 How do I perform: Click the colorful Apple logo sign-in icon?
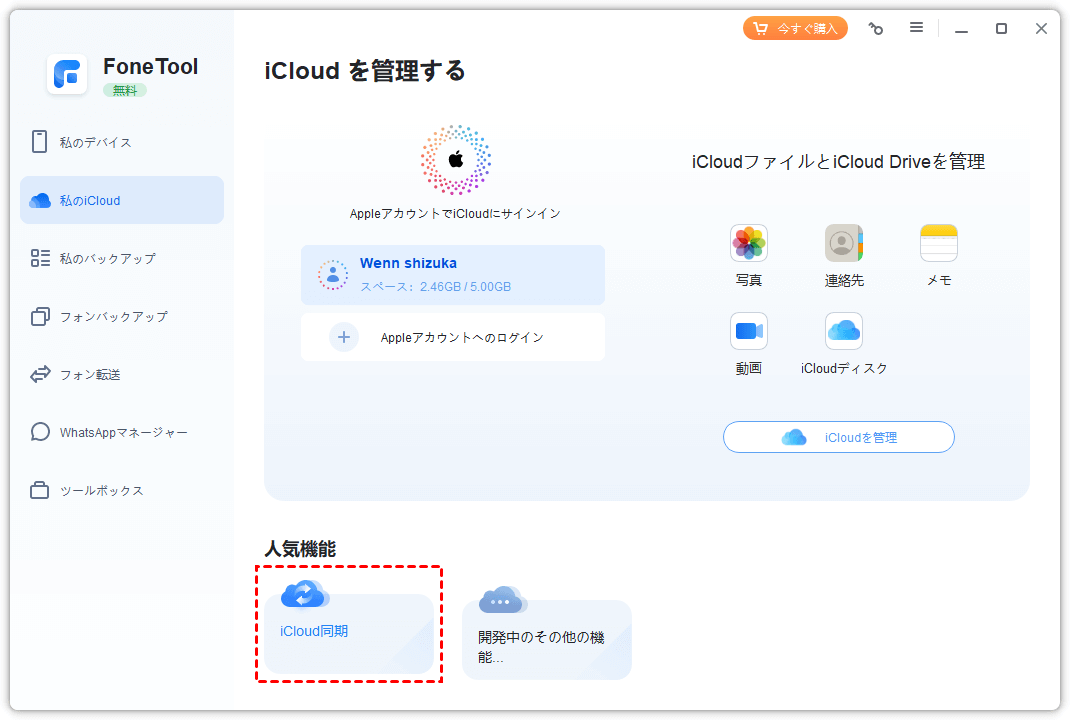(x=455, y=160)
